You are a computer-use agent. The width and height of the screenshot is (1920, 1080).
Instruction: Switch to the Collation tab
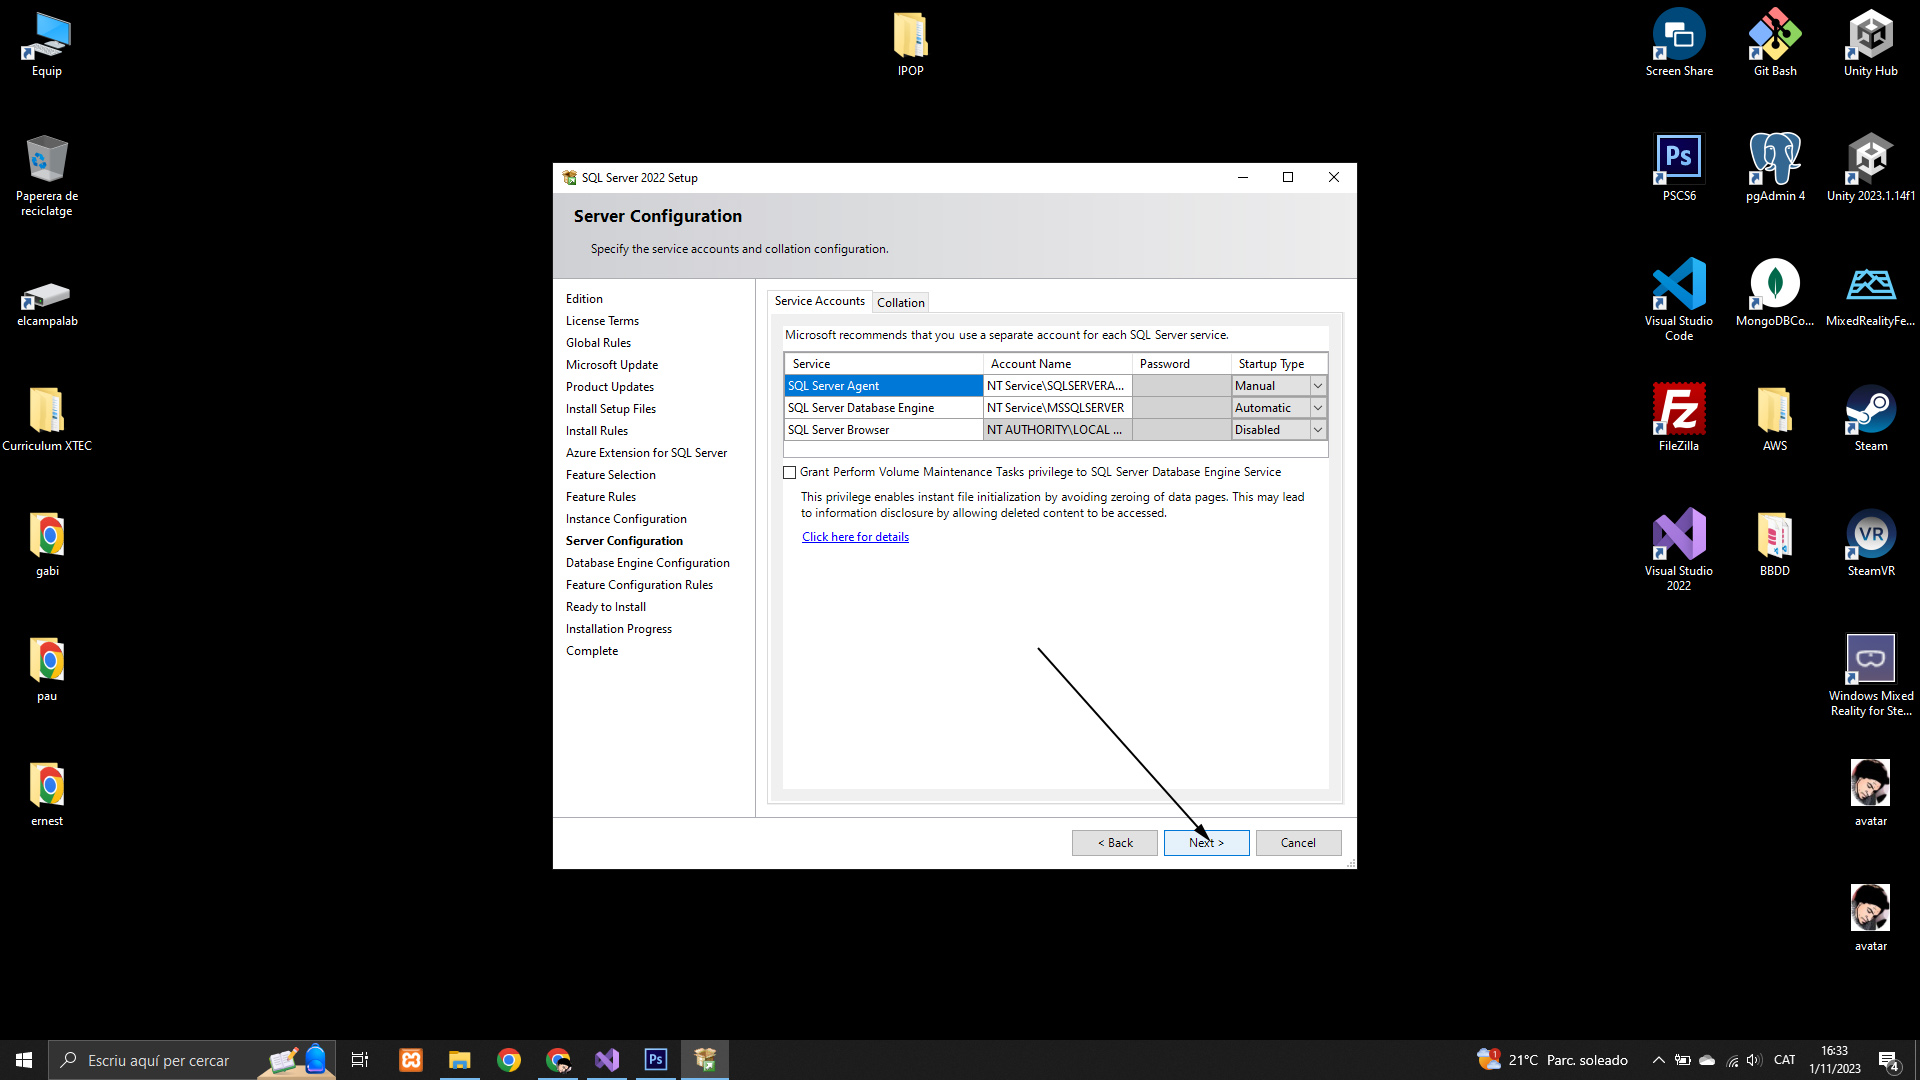(x=900, y=303)
